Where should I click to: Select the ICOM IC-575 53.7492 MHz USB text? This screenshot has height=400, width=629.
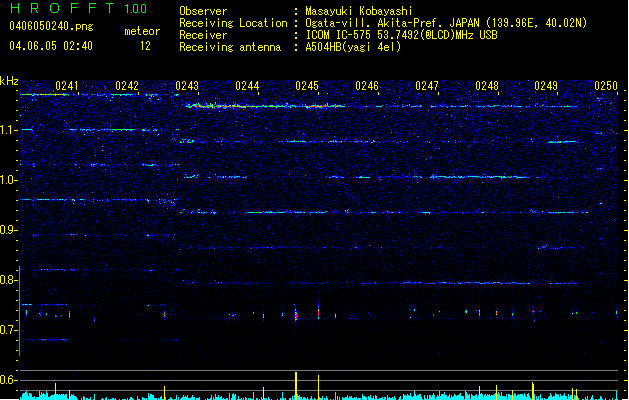pyautogui.click(x=401, y=35)
